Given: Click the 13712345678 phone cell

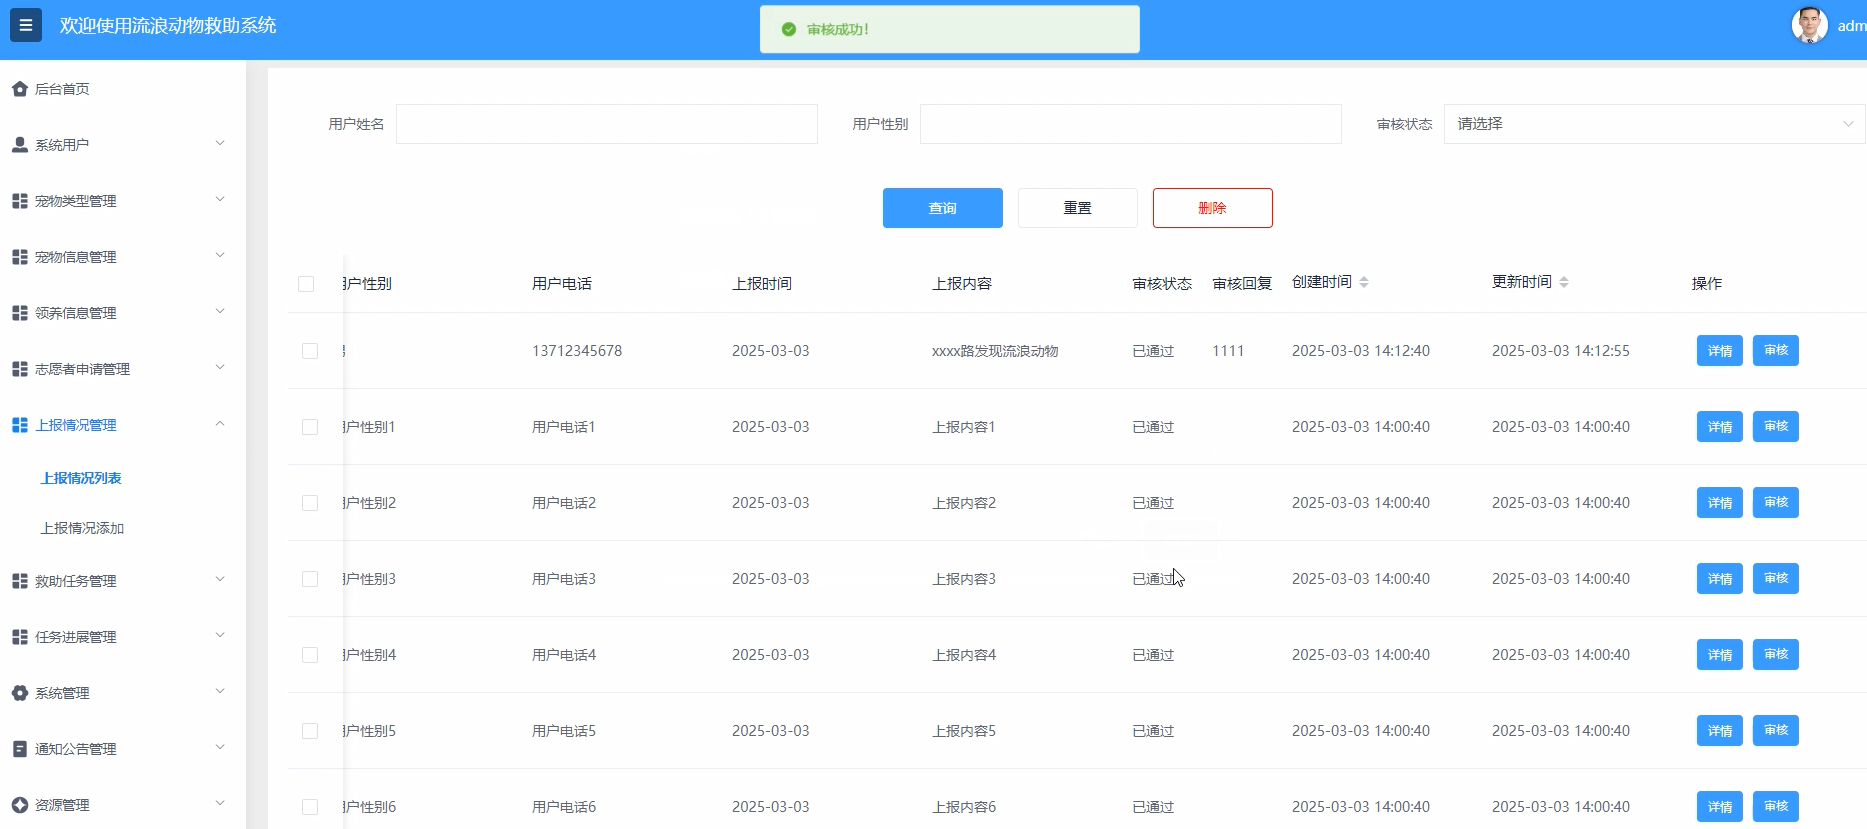Looking at the screenshot, I should [x=577, y=351].
